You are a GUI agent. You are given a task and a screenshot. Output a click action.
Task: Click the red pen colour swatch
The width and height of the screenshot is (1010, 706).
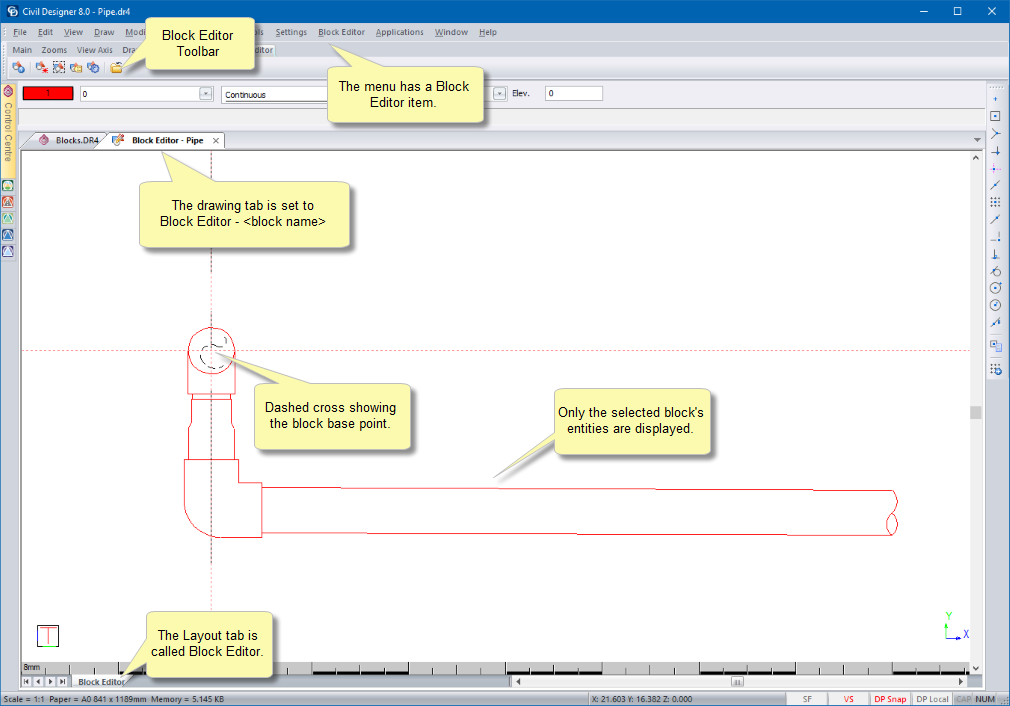point(48,93)
